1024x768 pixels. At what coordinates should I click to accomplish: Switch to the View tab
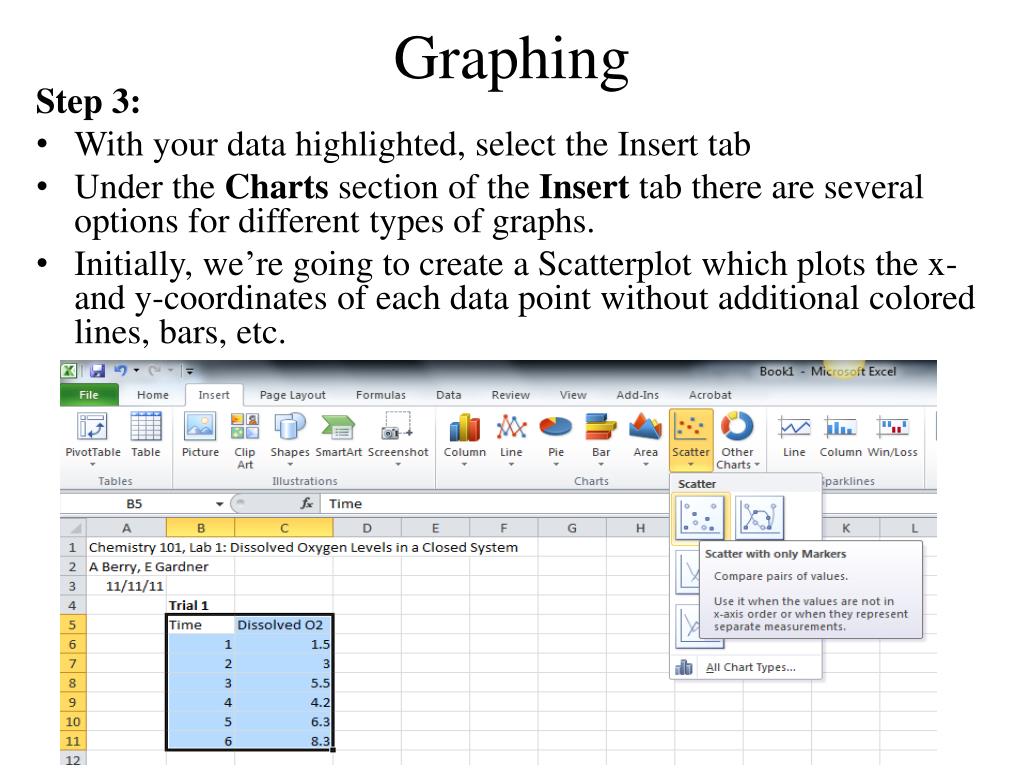tap(573, 394)
